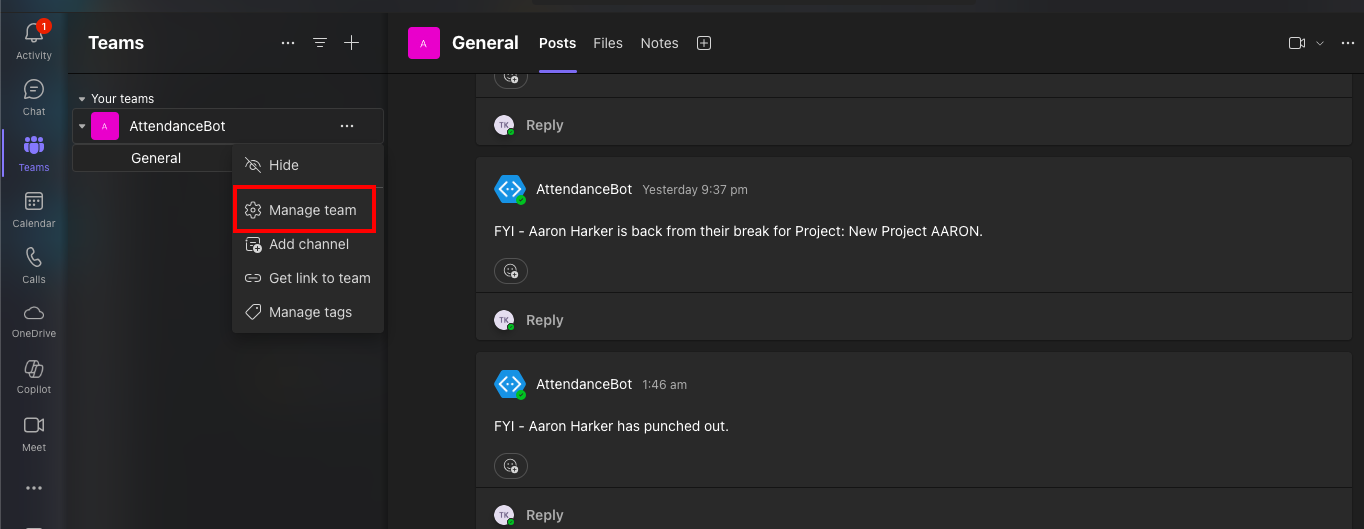Switch to the Posts tab
Viewport: 1364px width, 529px height.
tap(557, 43)
